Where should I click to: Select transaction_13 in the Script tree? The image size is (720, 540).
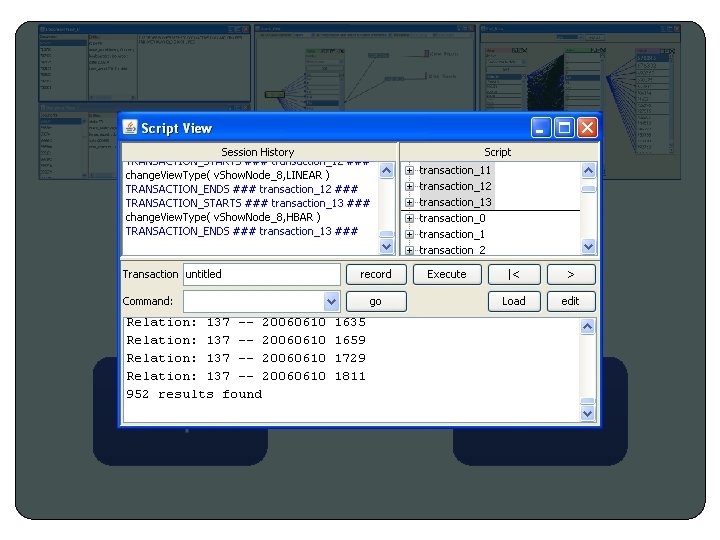pyautogui.click(x=456, y=202)
